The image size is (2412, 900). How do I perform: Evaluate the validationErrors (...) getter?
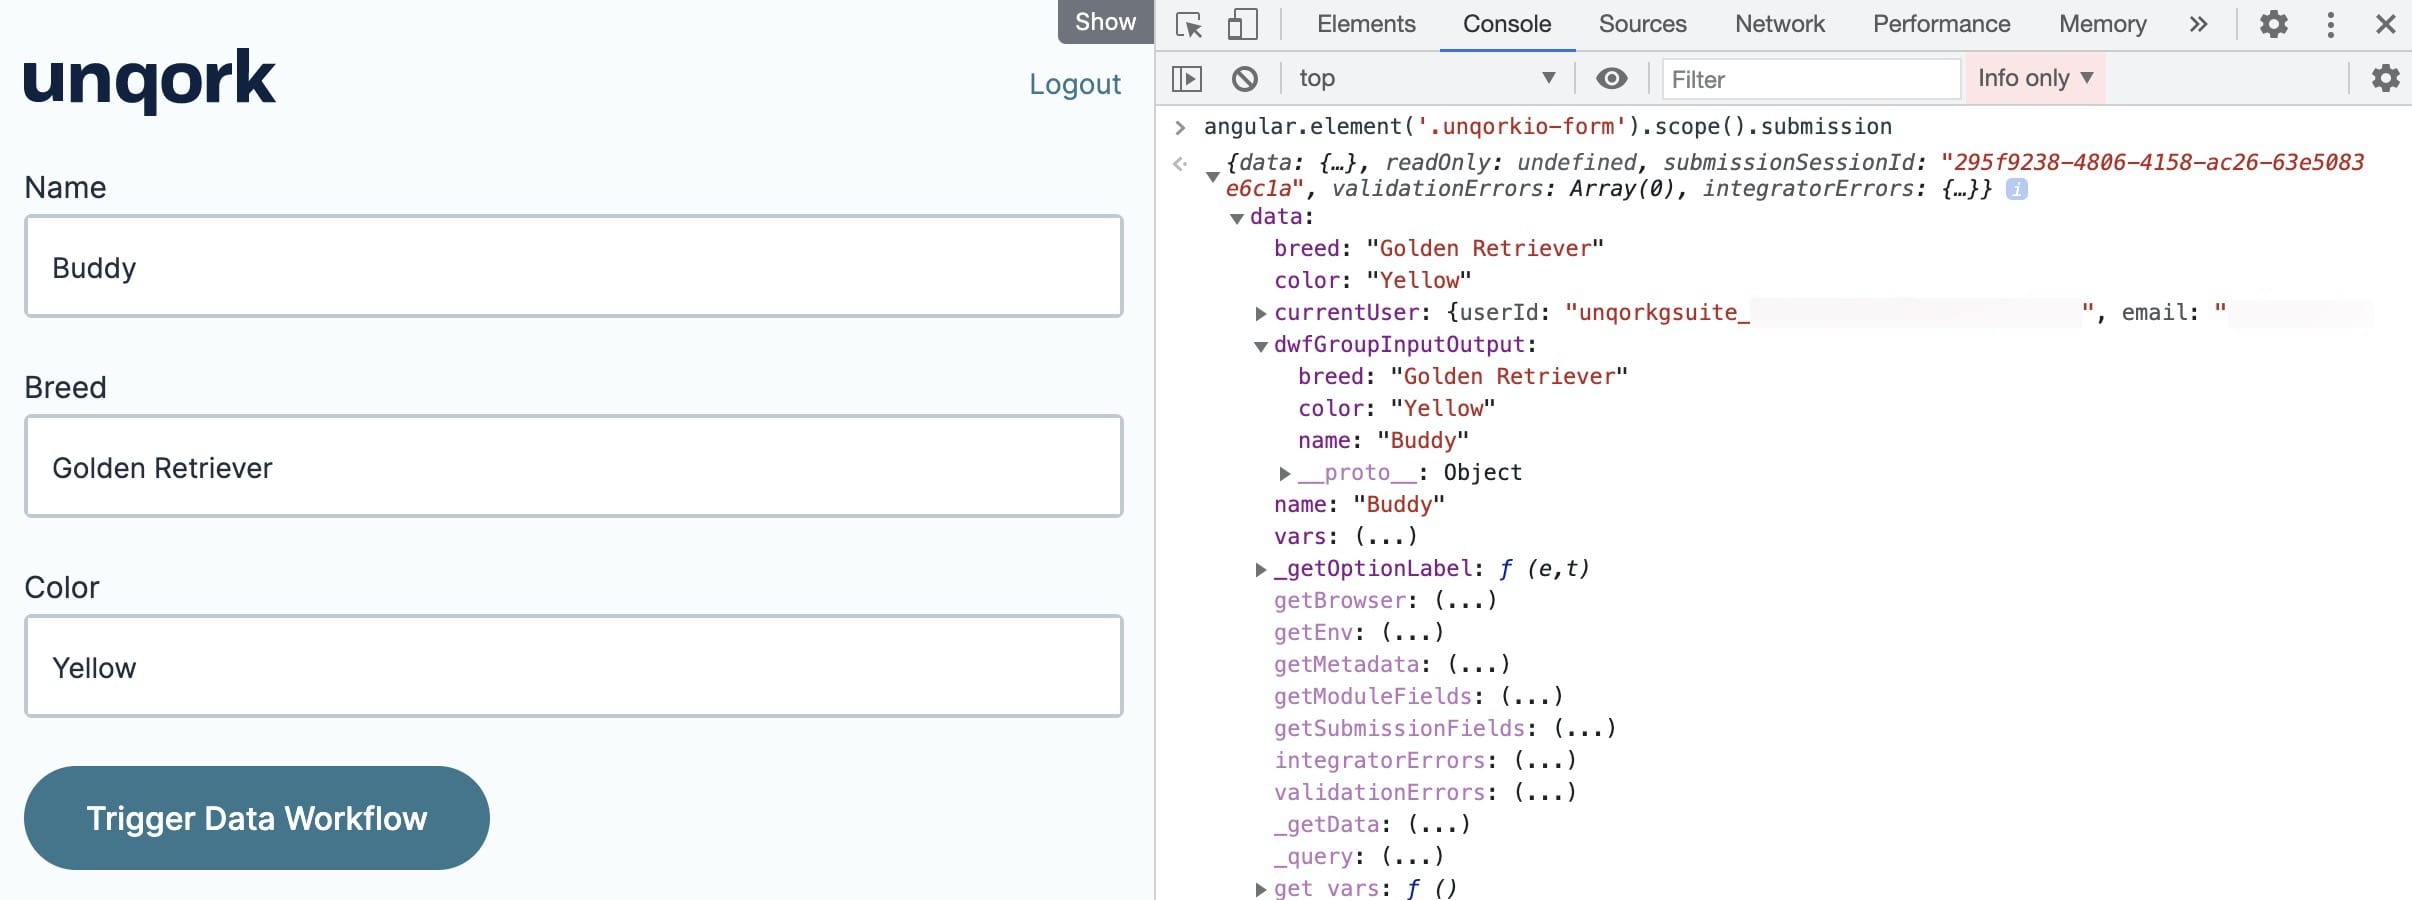click(1544, 793)
